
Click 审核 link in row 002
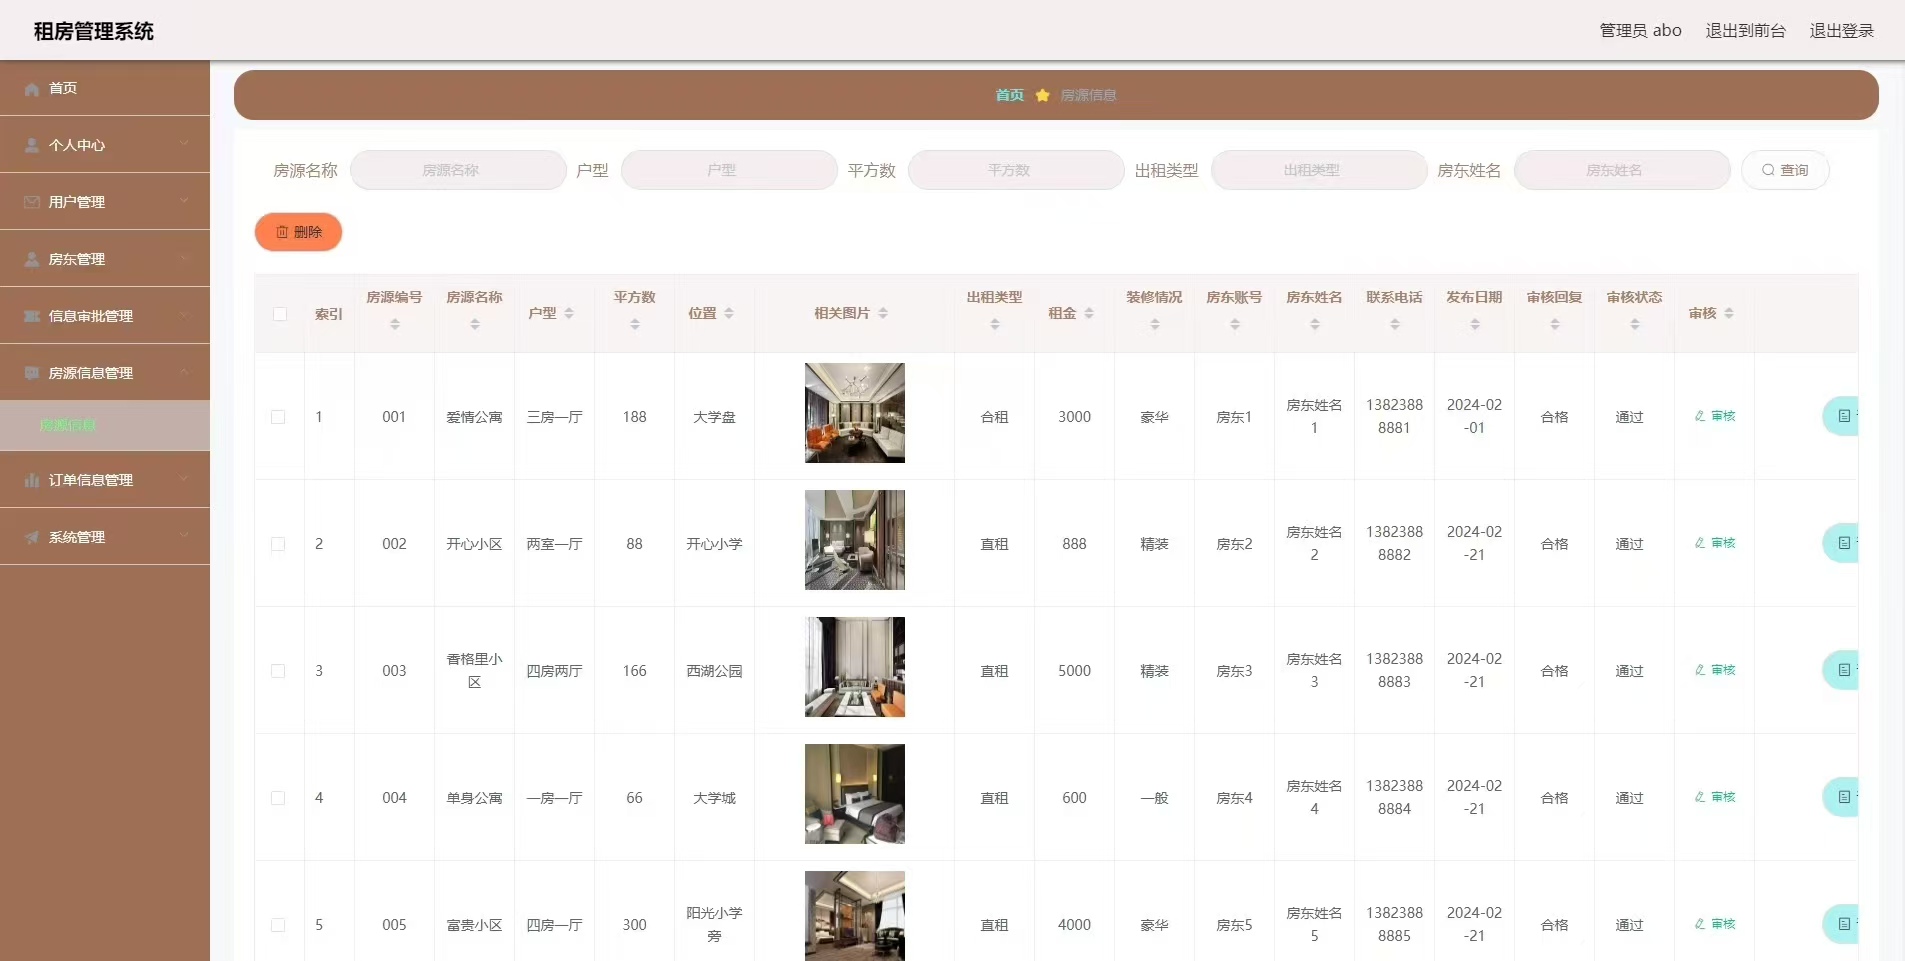[1715, 543]
